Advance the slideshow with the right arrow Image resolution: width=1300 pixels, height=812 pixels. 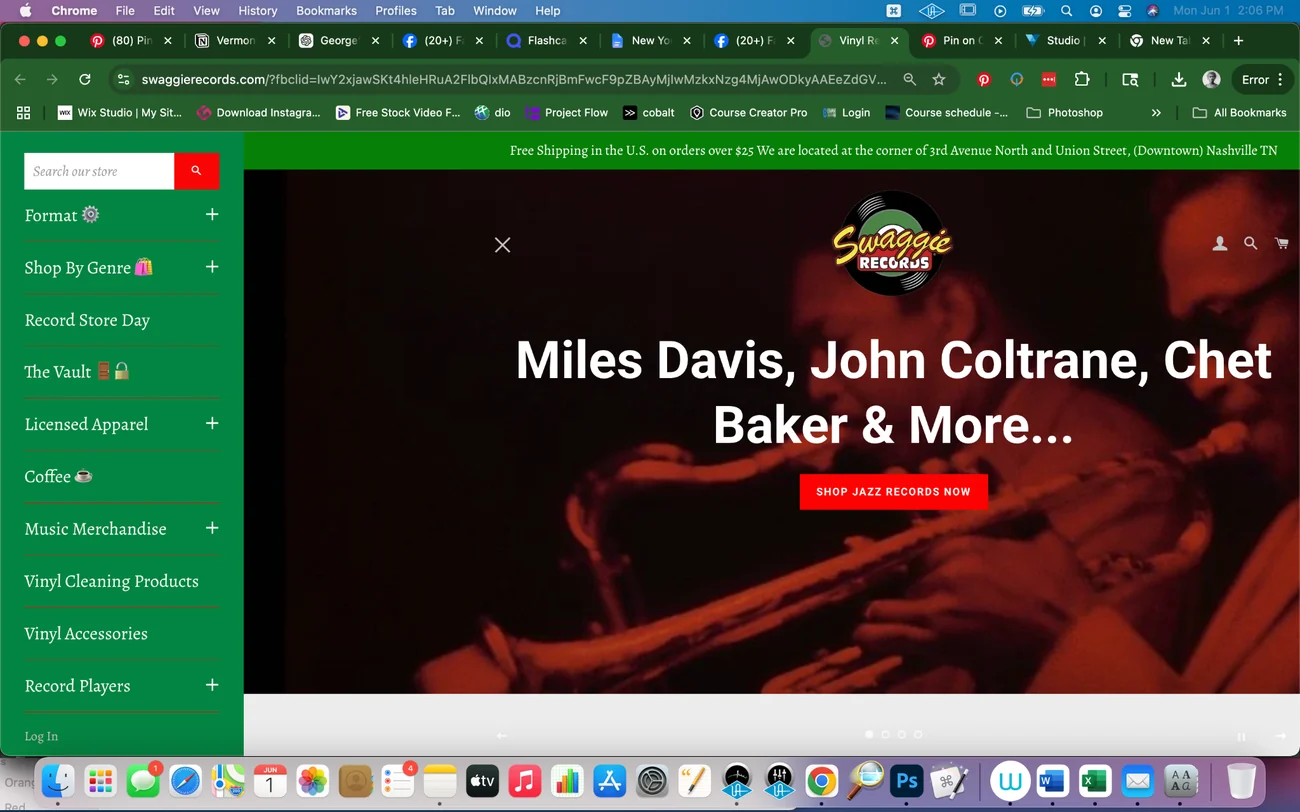click(x=1280, y=736)
